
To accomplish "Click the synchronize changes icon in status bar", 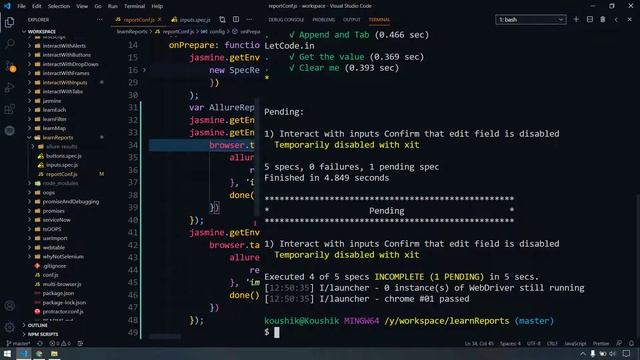I will tap(40, 343).
